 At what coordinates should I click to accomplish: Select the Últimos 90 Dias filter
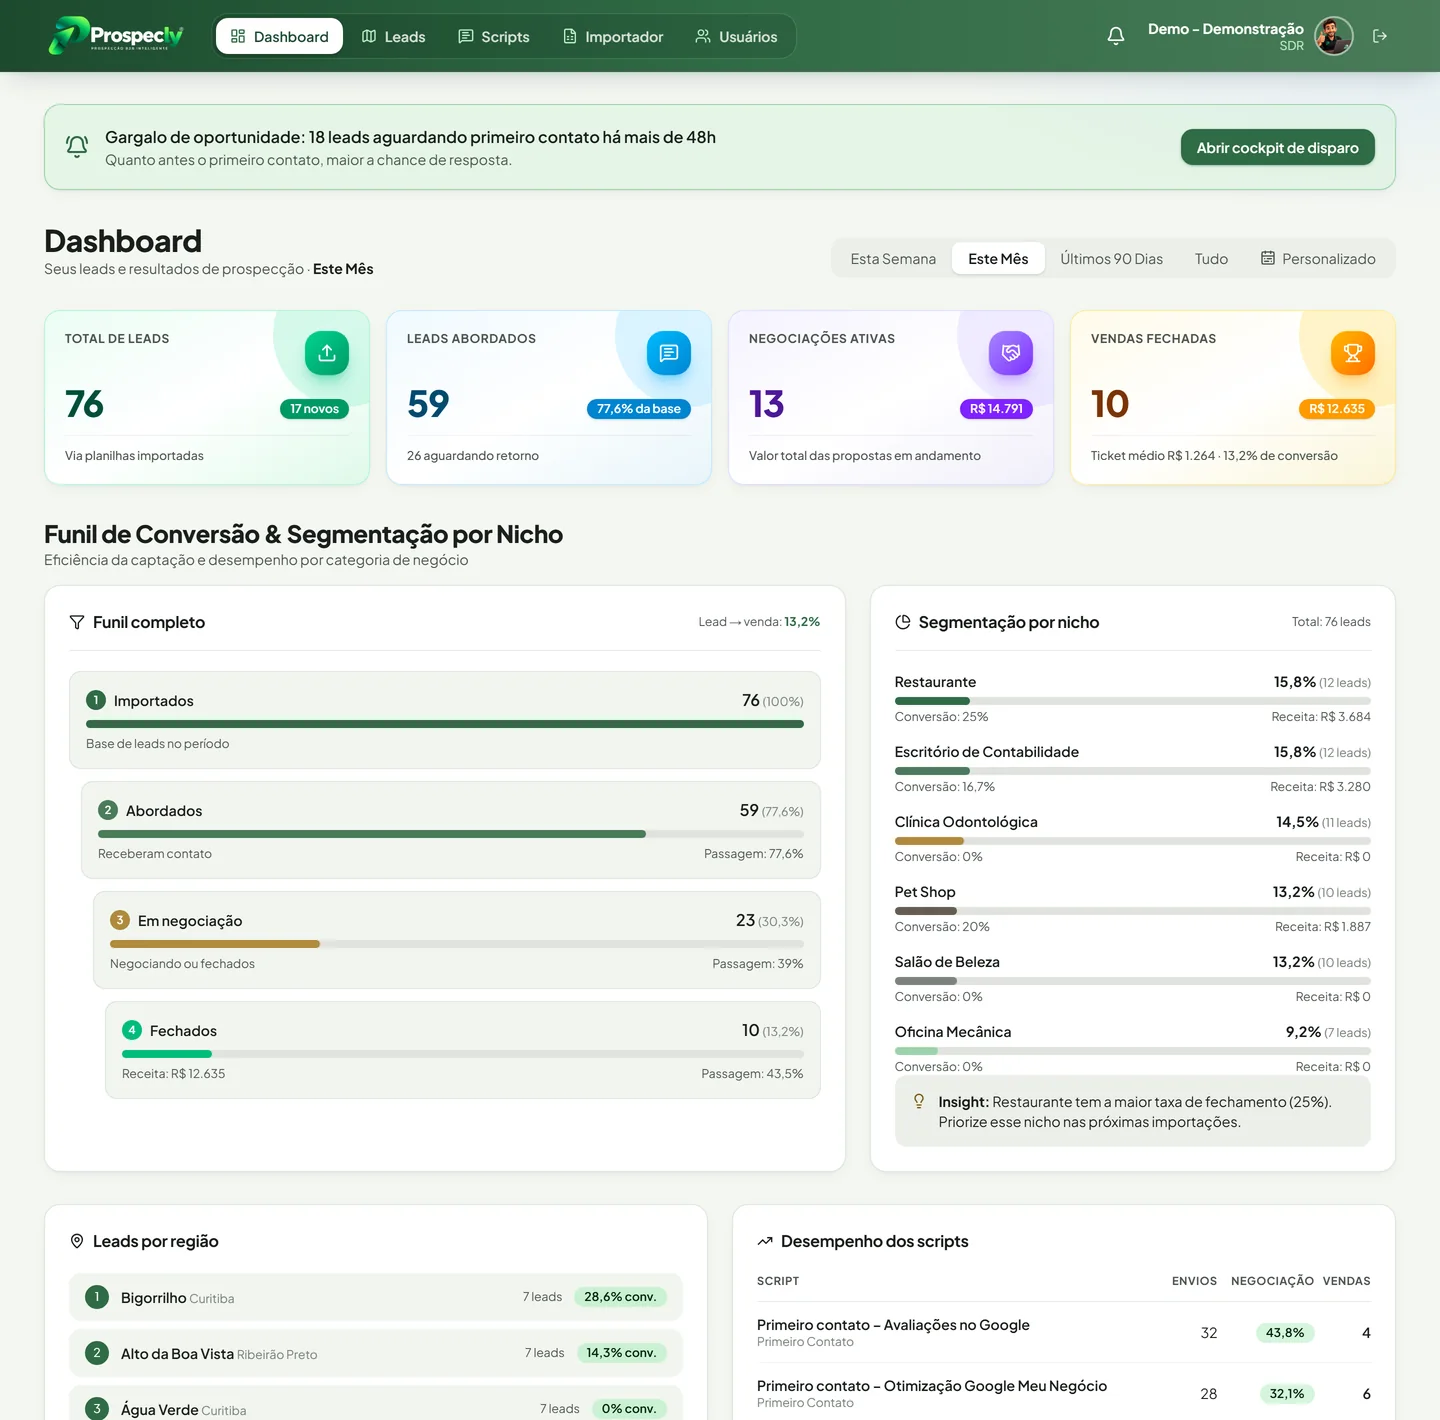click(1111, 259)
